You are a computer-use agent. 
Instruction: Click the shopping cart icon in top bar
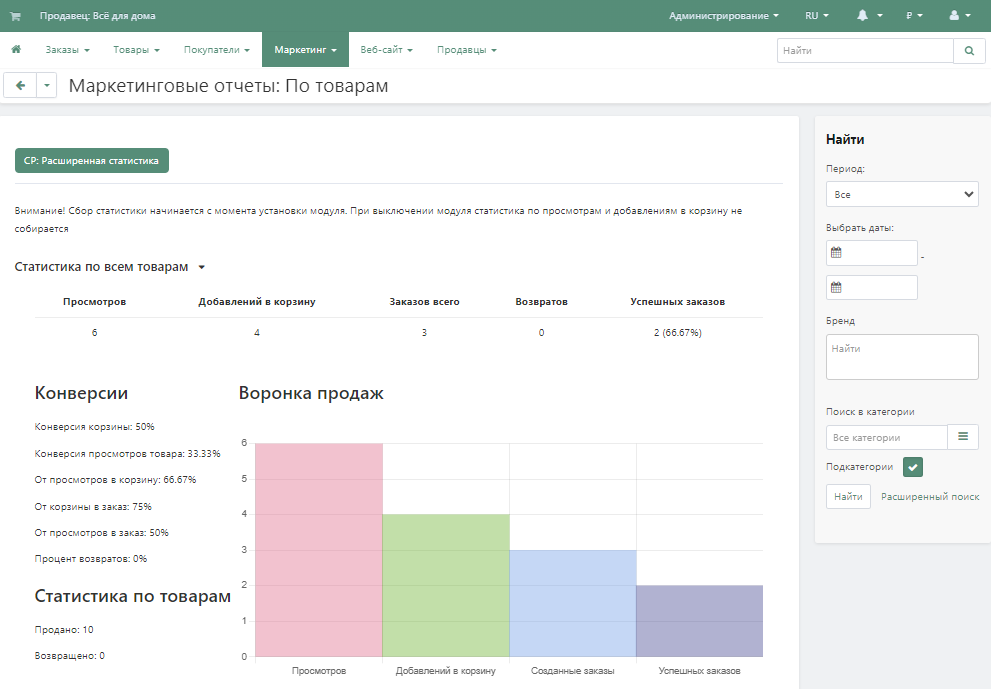coord(15,16)
